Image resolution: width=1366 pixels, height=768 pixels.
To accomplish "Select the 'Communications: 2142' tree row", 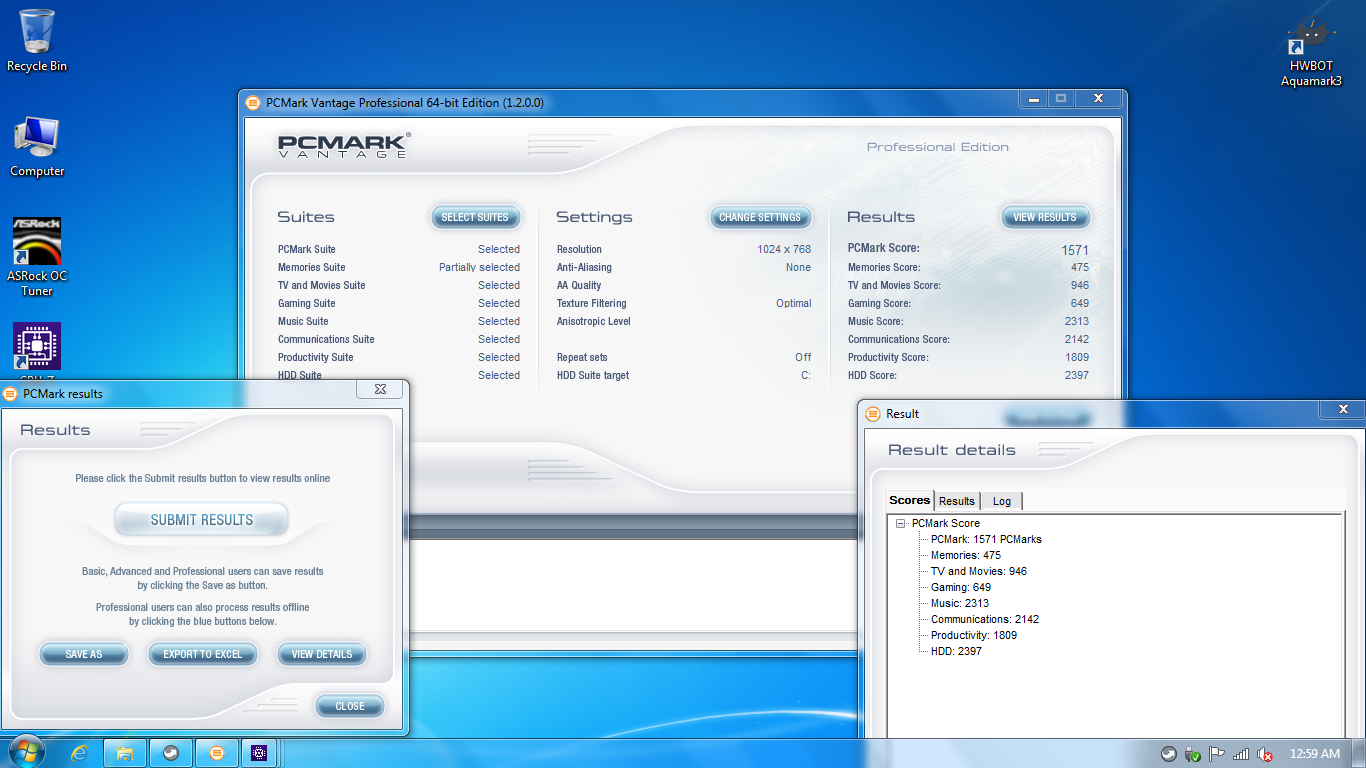I will pyautogui.click(x=985, y=619).
